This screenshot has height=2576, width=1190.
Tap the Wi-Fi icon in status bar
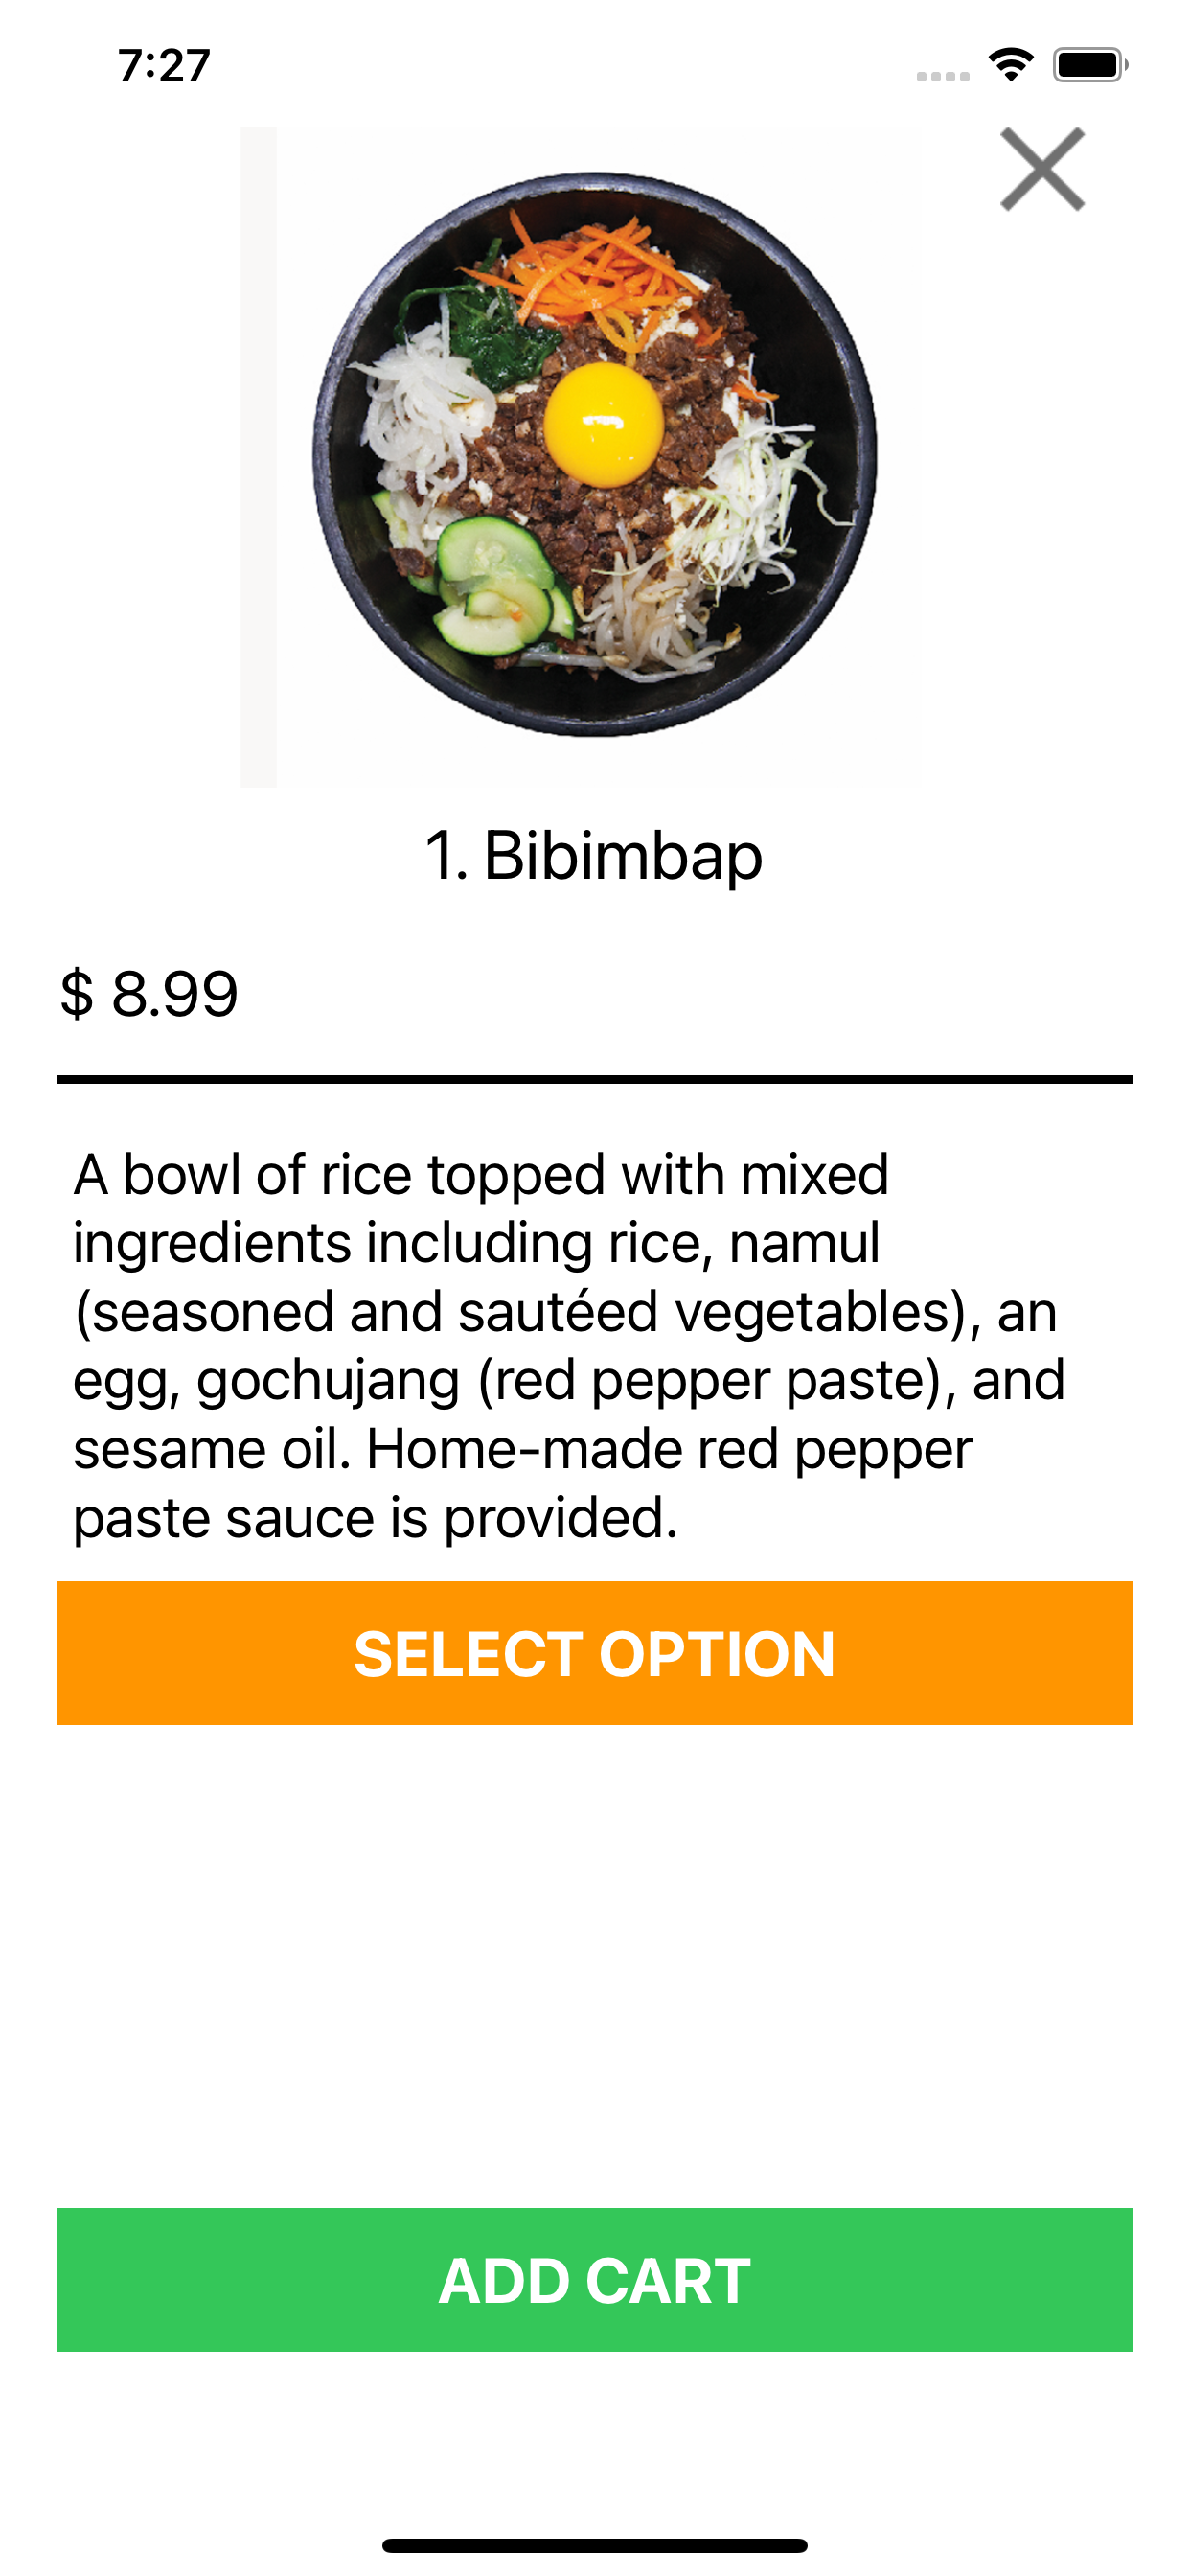(1010, 65)
